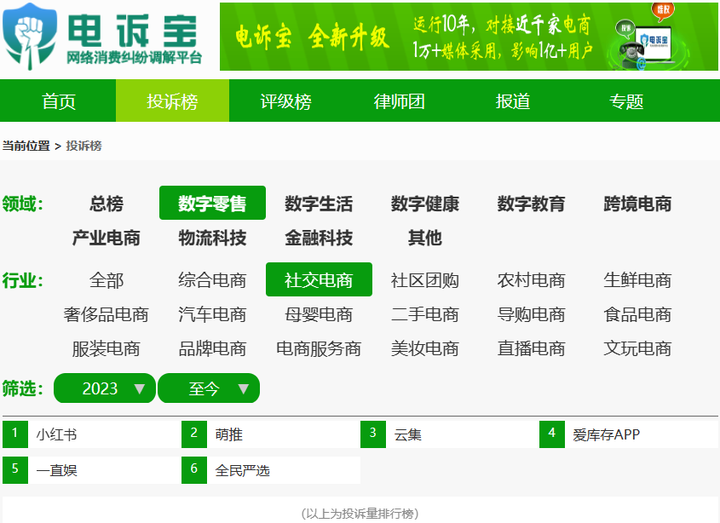Select the 总榜 domain filter
This screenshot has width=720, height=523.
pyautogui.click(x=106, y=203)
